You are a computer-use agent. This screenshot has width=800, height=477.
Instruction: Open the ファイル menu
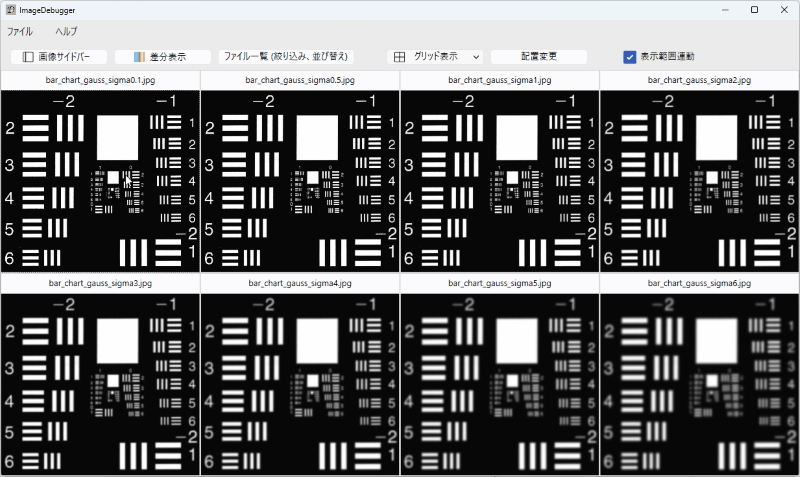20,32
